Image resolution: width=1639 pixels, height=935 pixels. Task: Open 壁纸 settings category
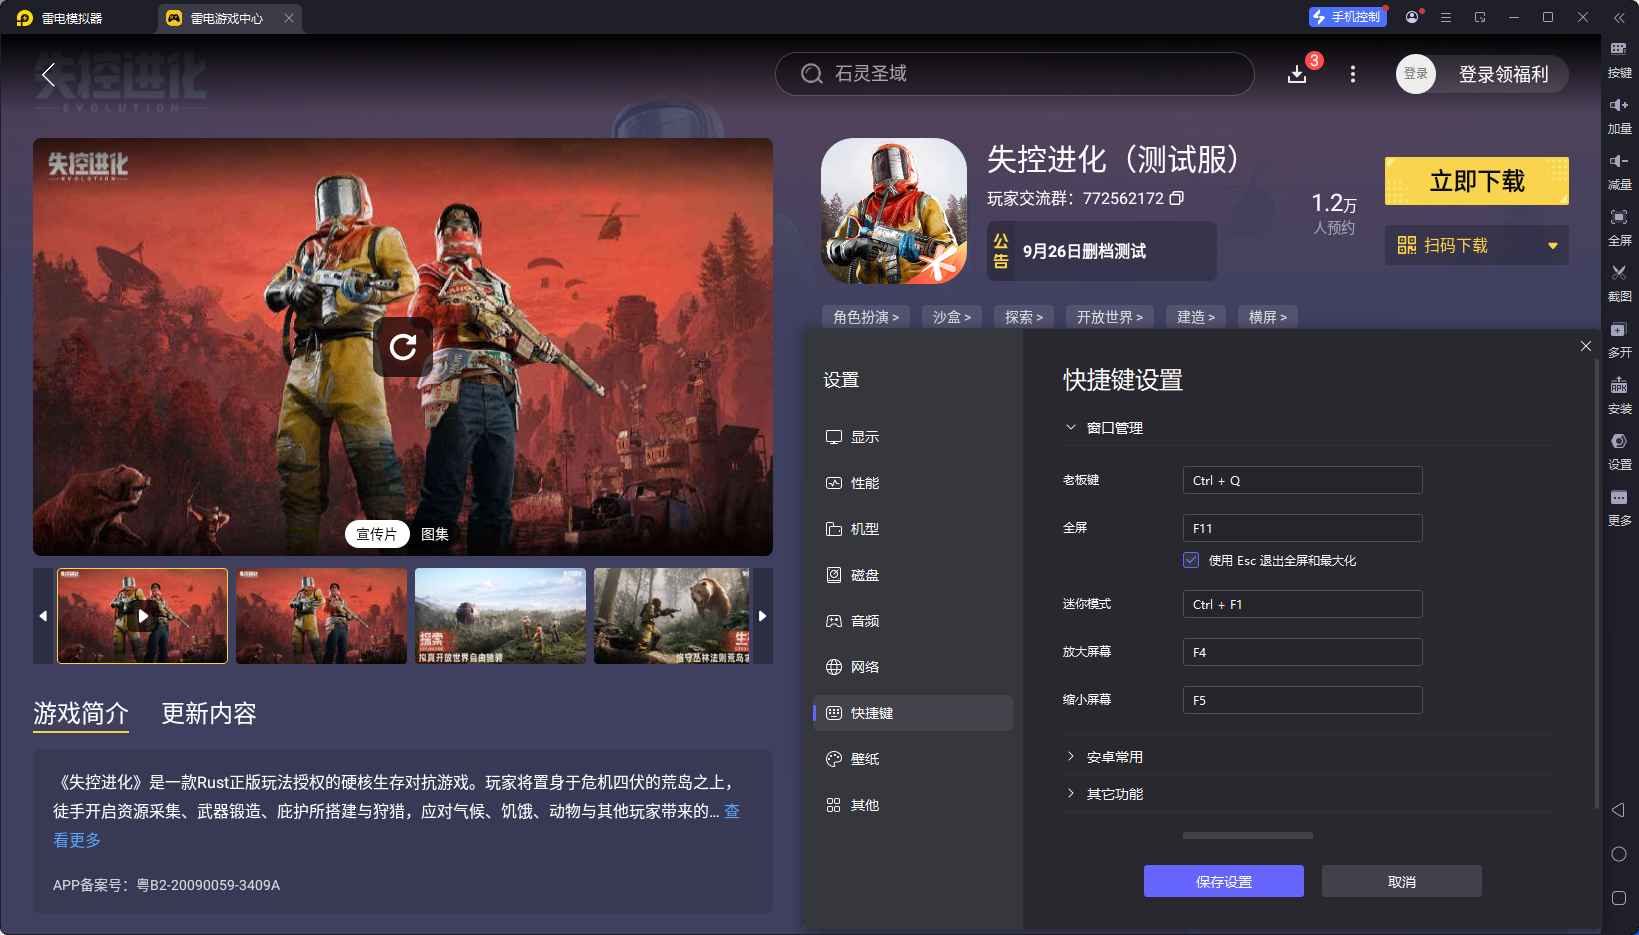point(913,759)
